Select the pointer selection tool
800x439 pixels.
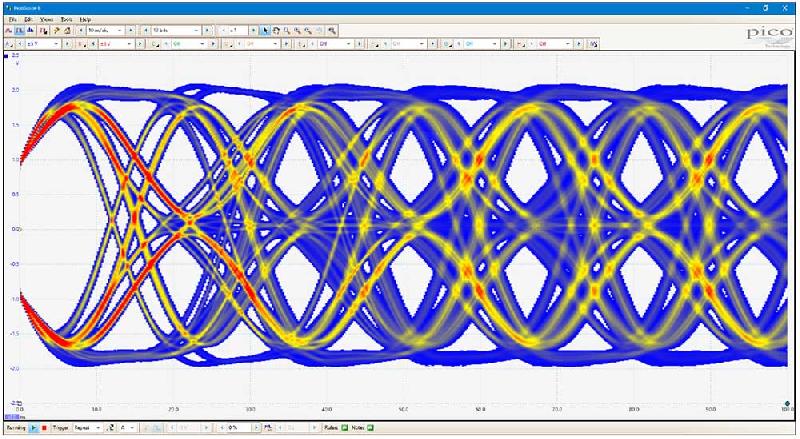264,31
